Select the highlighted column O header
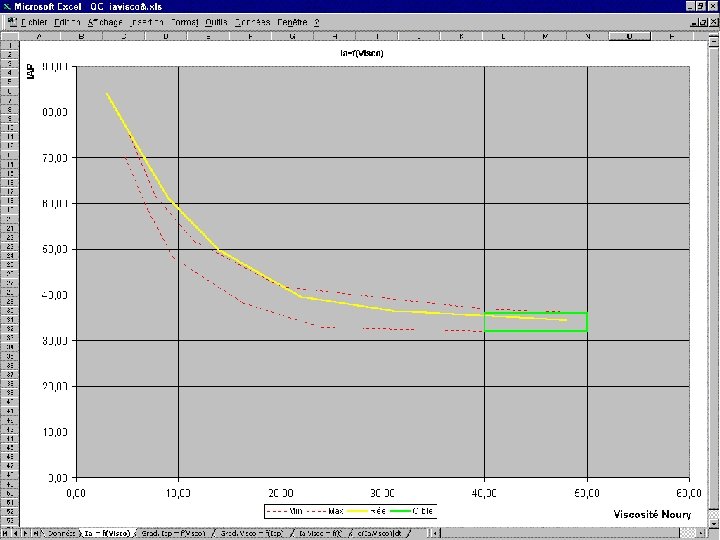The width and height of the screenshot is (720, 540). coord(630,36)
